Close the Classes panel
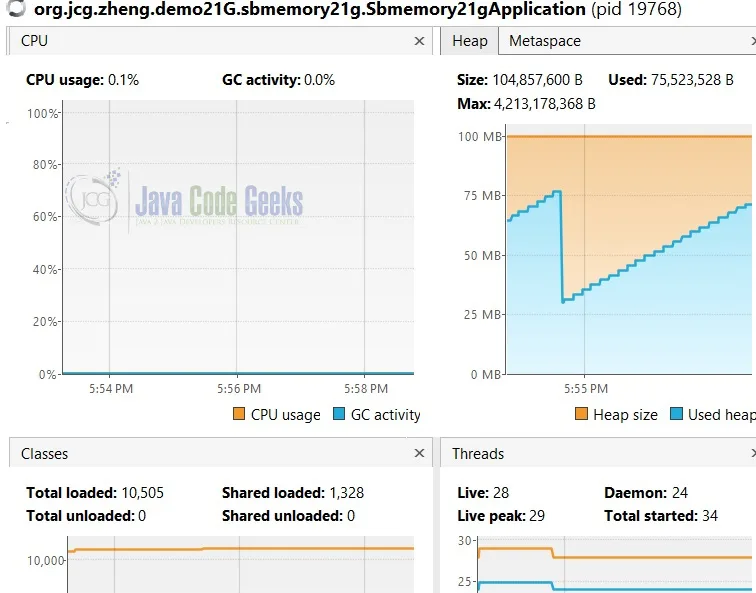756x593 pixels. click(x=419, y=453)
